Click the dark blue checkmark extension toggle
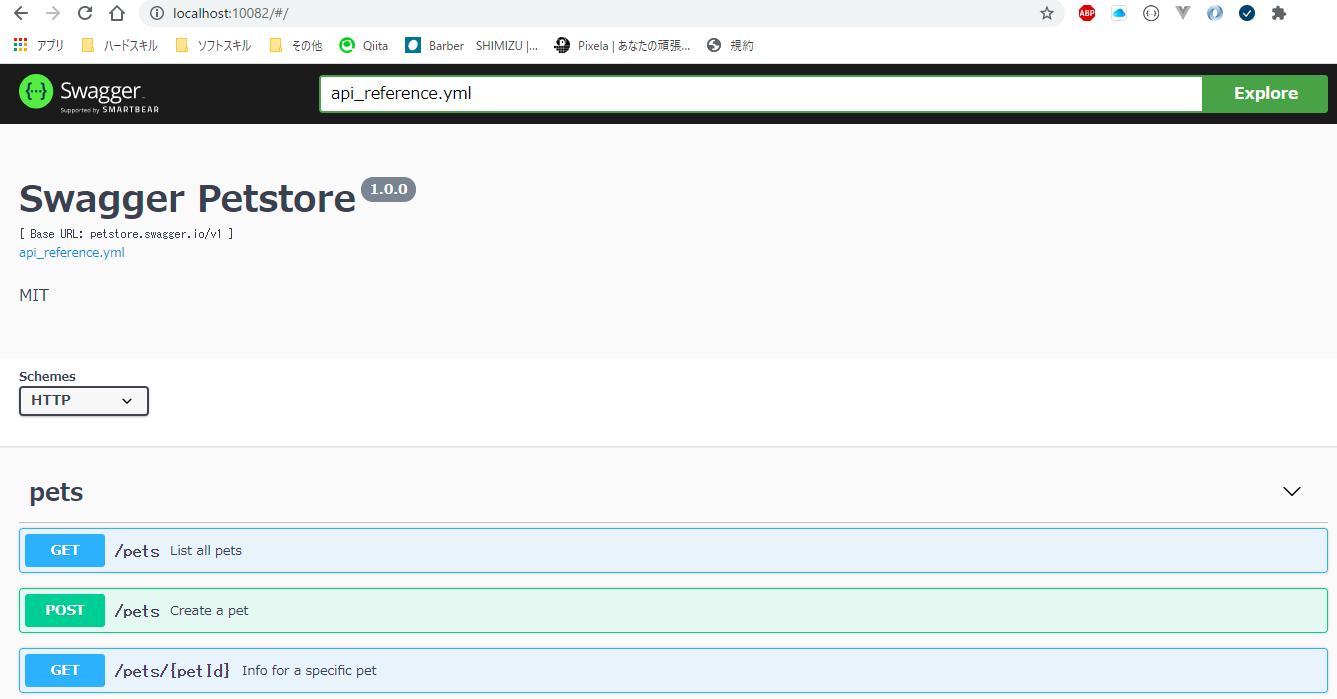The width and height of the screenshot is (1337, 699). (x=1246, y=14)
